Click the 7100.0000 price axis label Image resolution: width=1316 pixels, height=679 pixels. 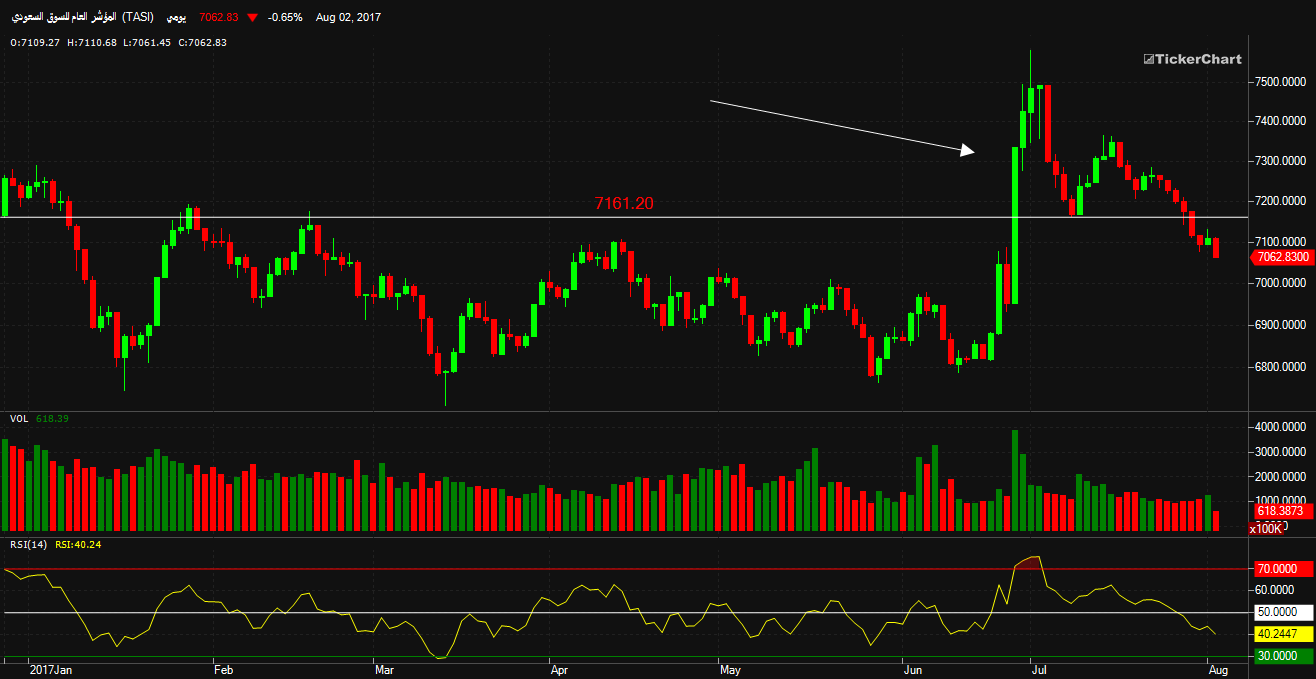point(1280,243)
